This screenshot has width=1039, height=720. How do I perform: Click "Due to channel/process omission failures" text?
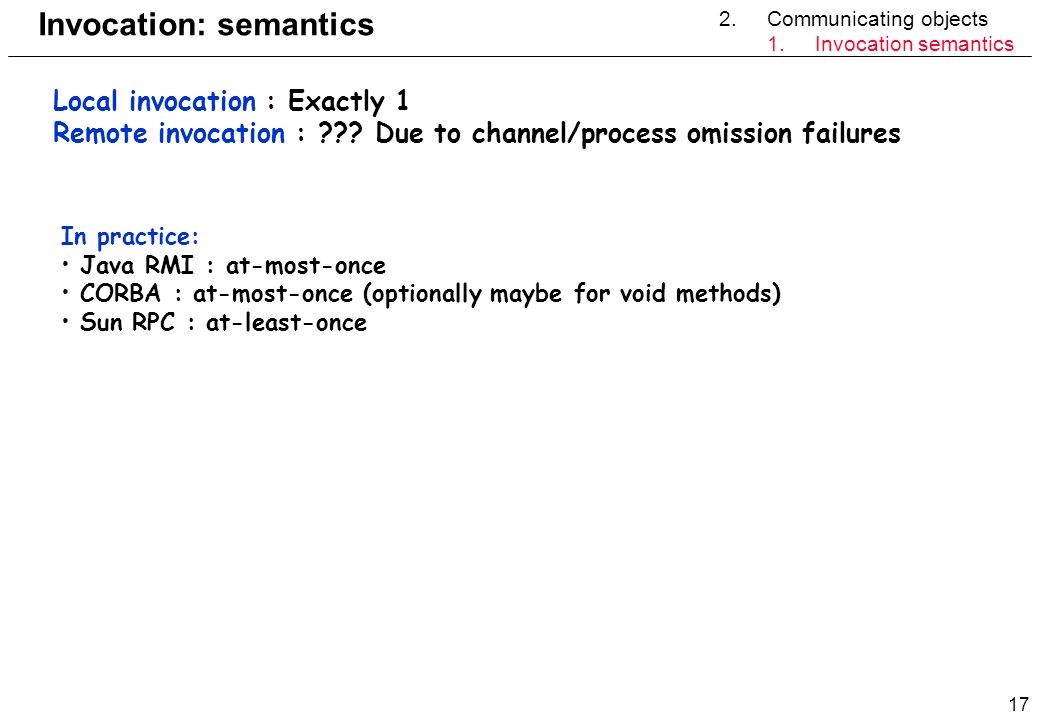pyautogui.click(x=637, y=134)
